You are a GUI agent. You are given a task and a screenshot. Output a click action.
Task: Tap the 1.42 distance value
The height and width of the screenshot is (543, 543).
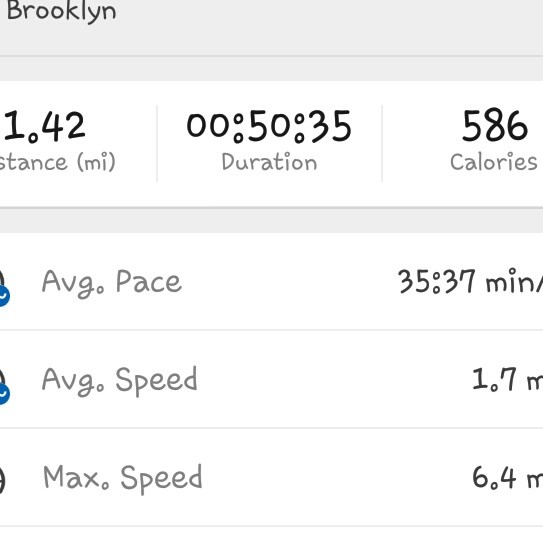[x=44, y=126]
